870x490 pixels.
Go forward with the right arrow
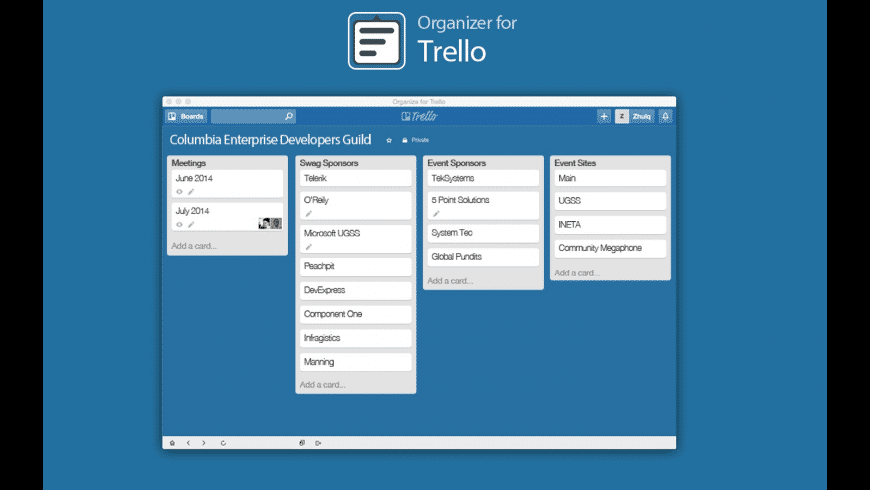(x=204, y=443)
